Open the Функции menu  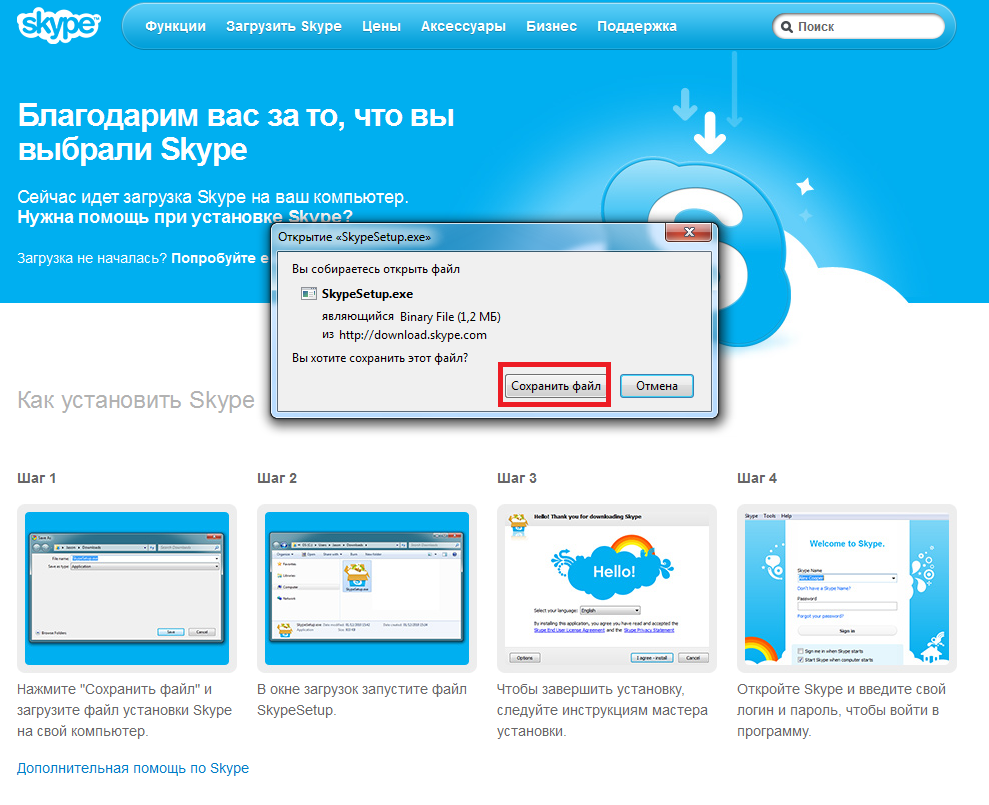(175, 26)
